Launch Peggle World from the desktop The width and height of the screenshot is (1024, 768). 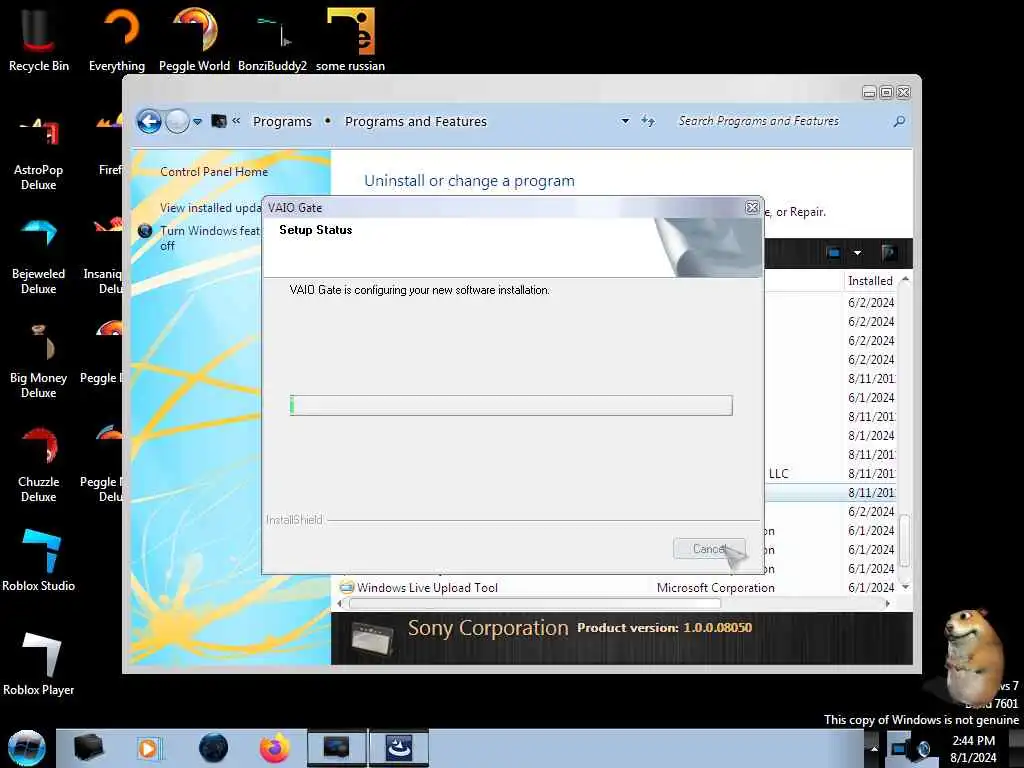point(194,39)
